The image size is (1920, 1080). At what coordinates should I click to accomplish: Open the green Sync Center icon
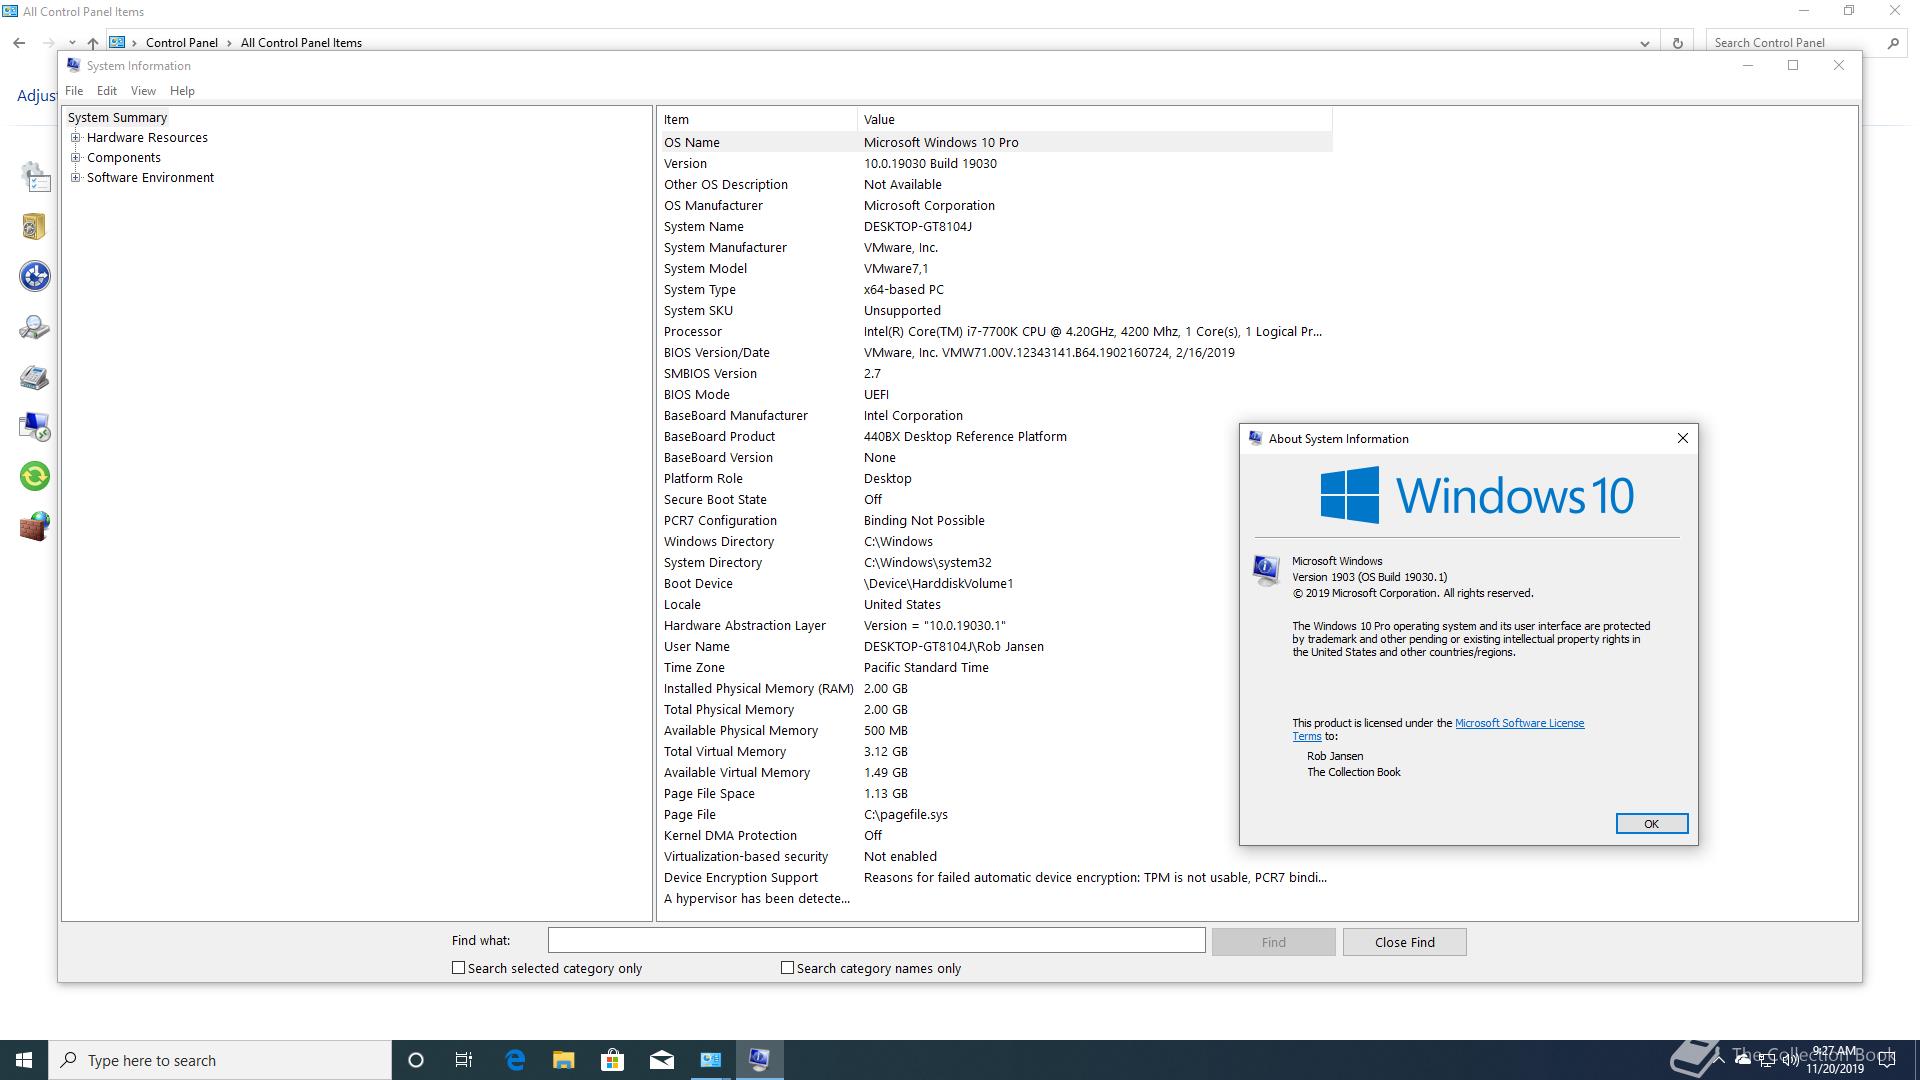(x=35, y=476)
